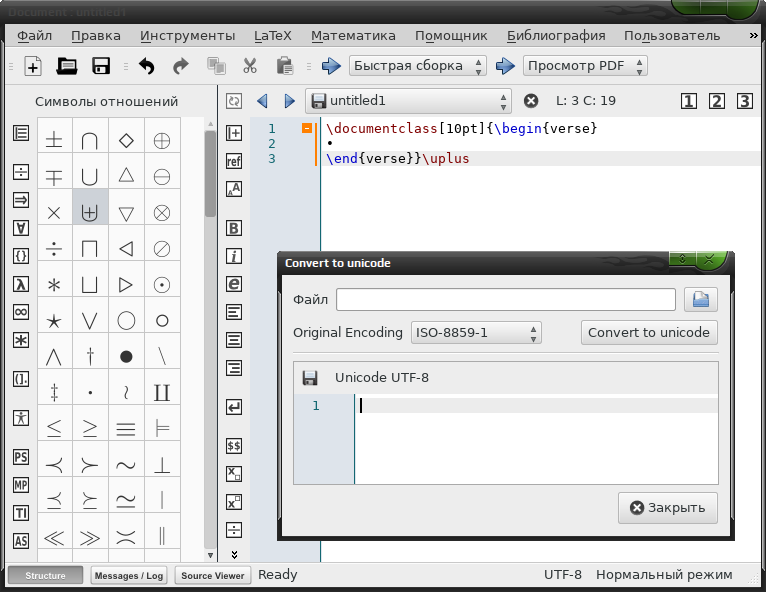The width and height of the screenshot is (766, 592).
Task: Collapse code fold on line 1
Action: coord(307,128)
